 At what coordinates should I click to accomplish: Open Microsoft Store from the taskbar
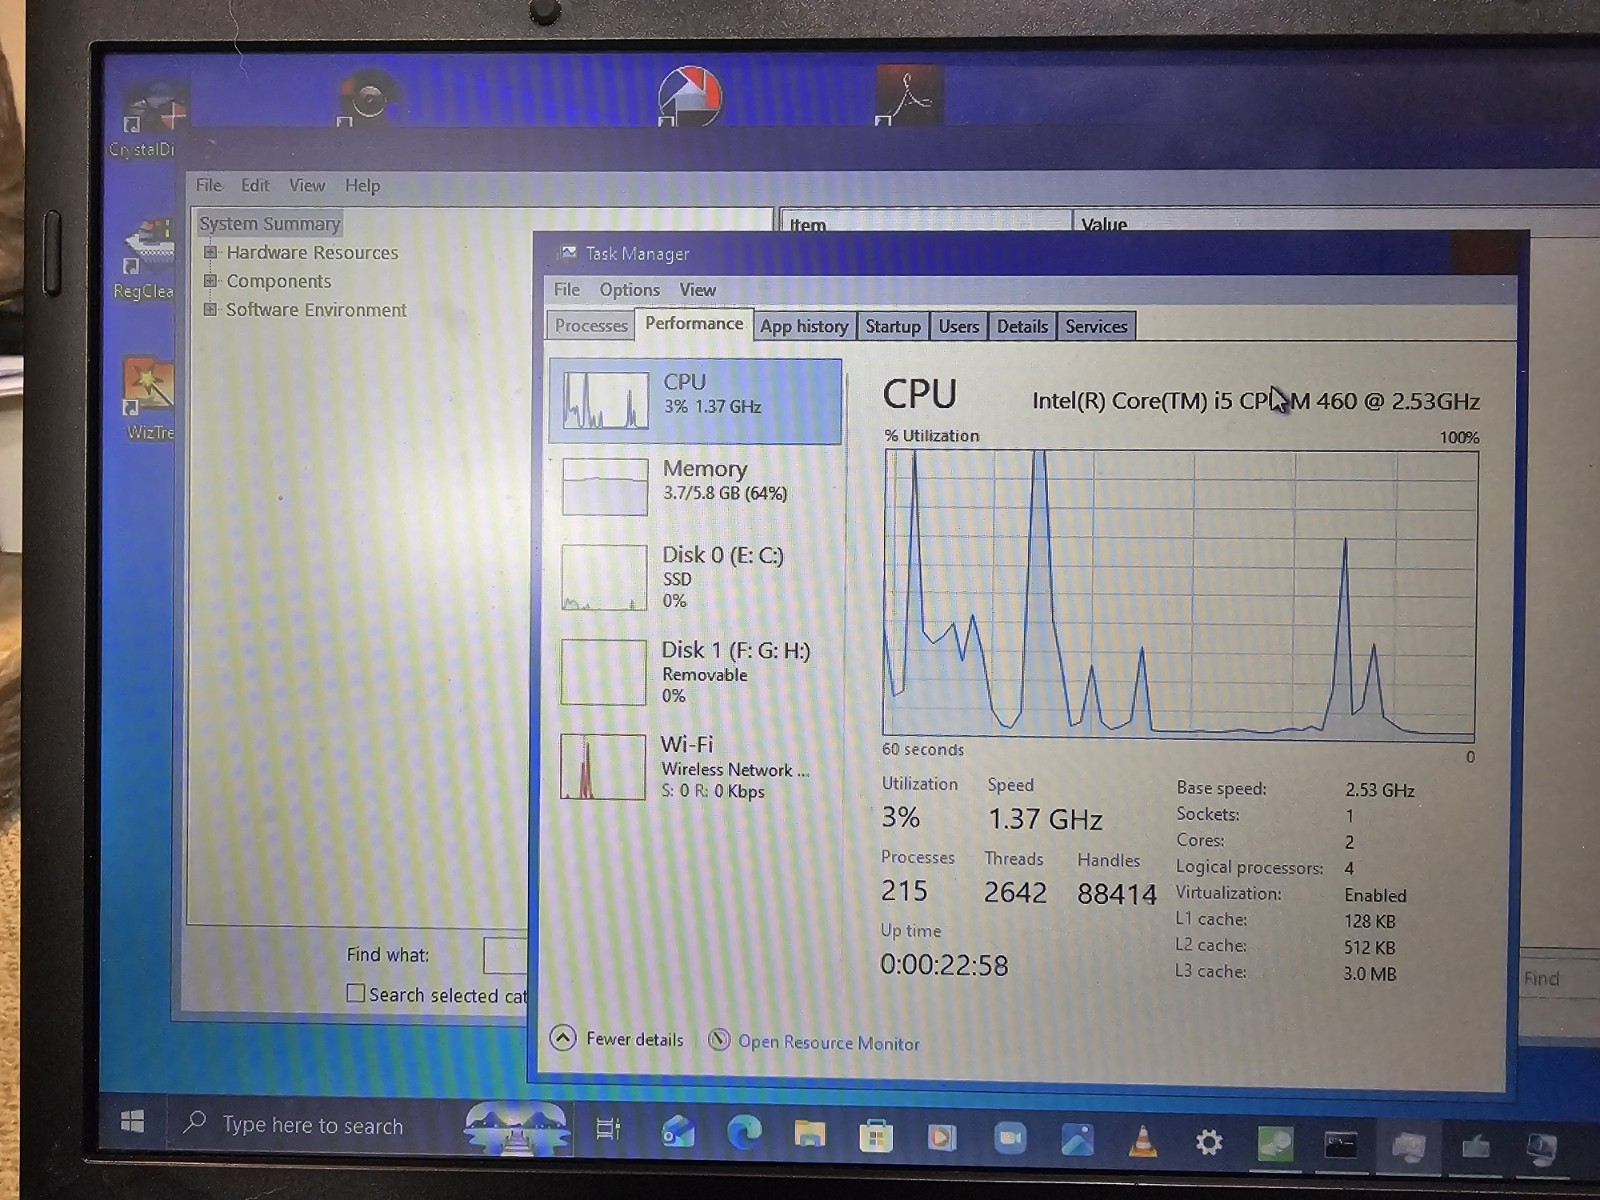[876, 1136]
